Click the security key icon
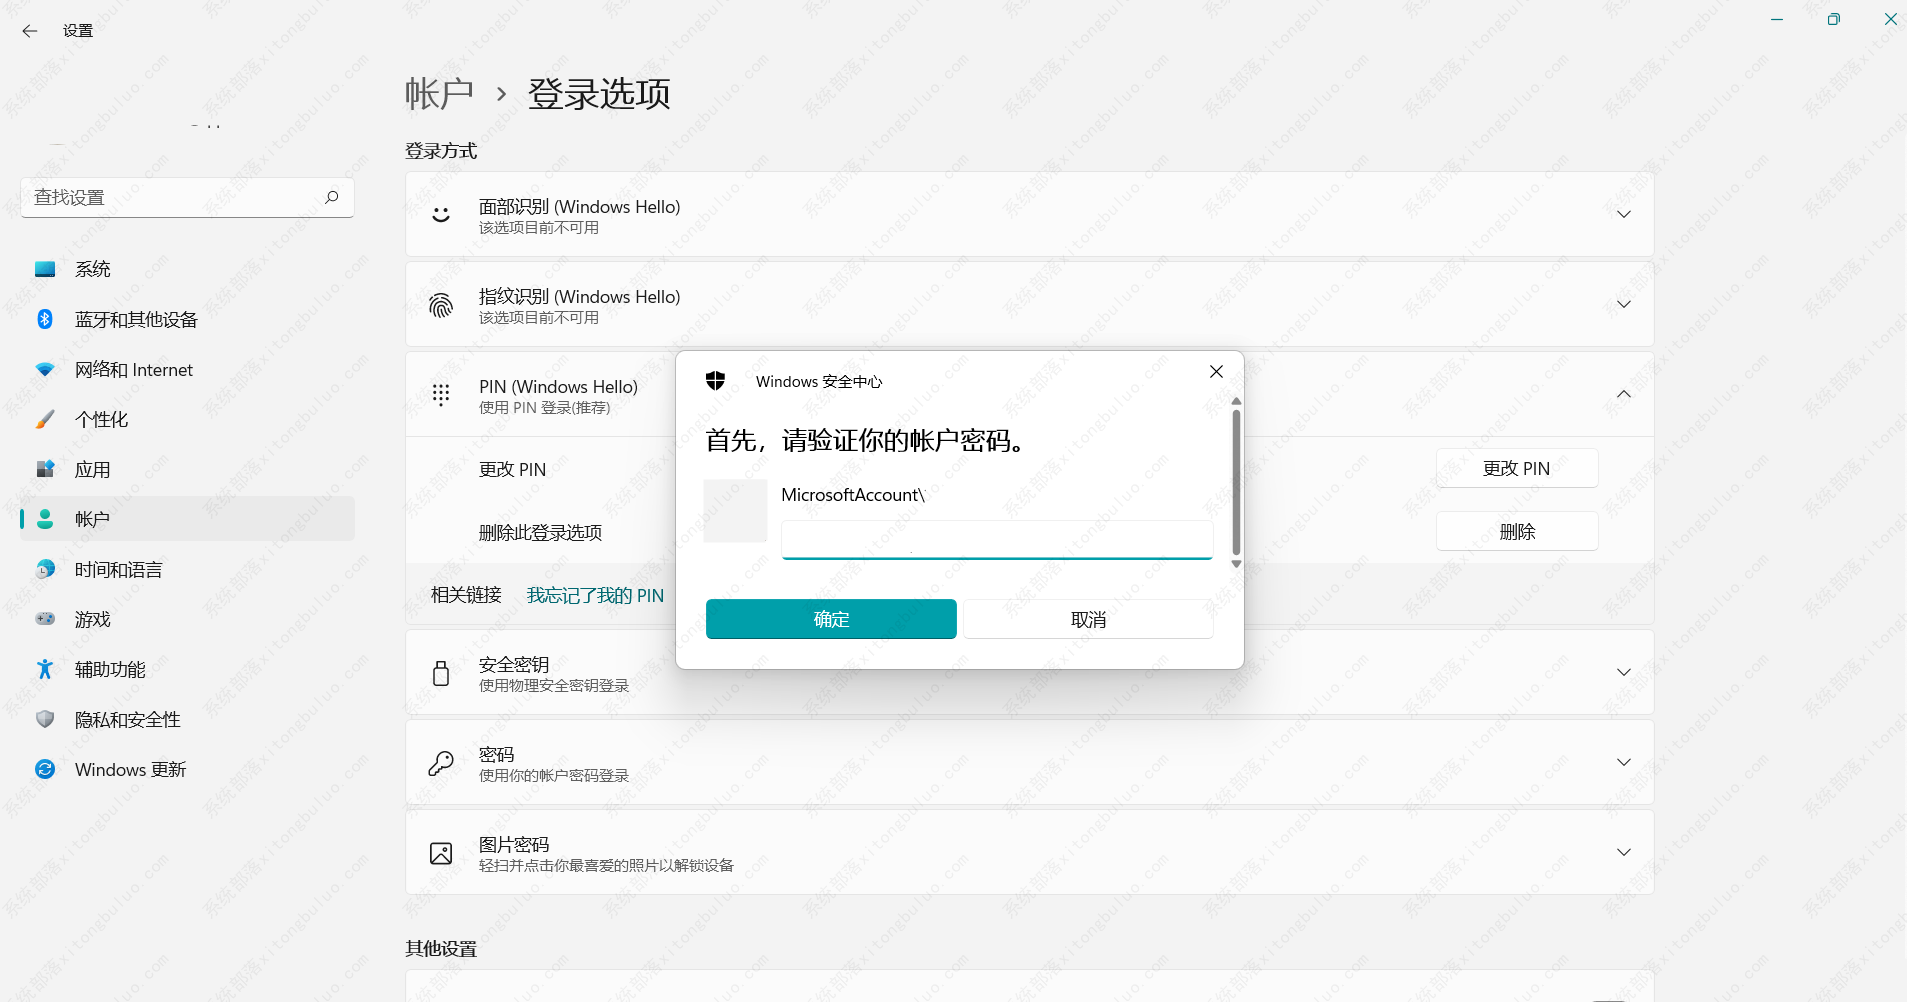1907x1002 pixels. click(x=440, y=672)
